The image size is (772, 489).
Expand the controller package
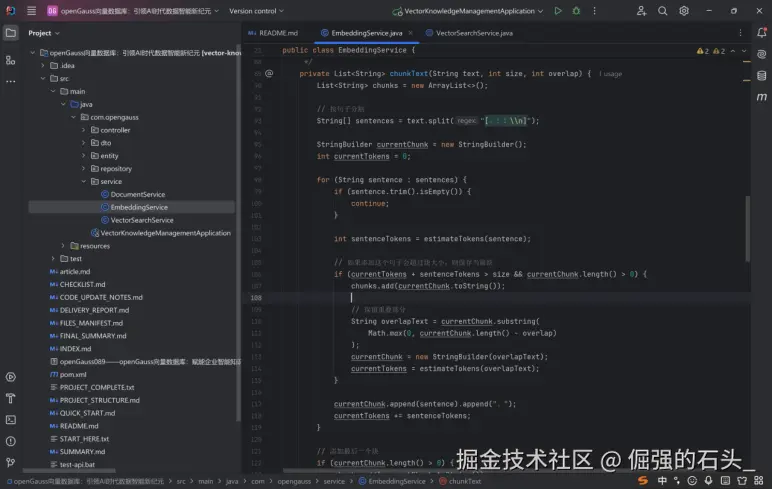click(84, 130)
